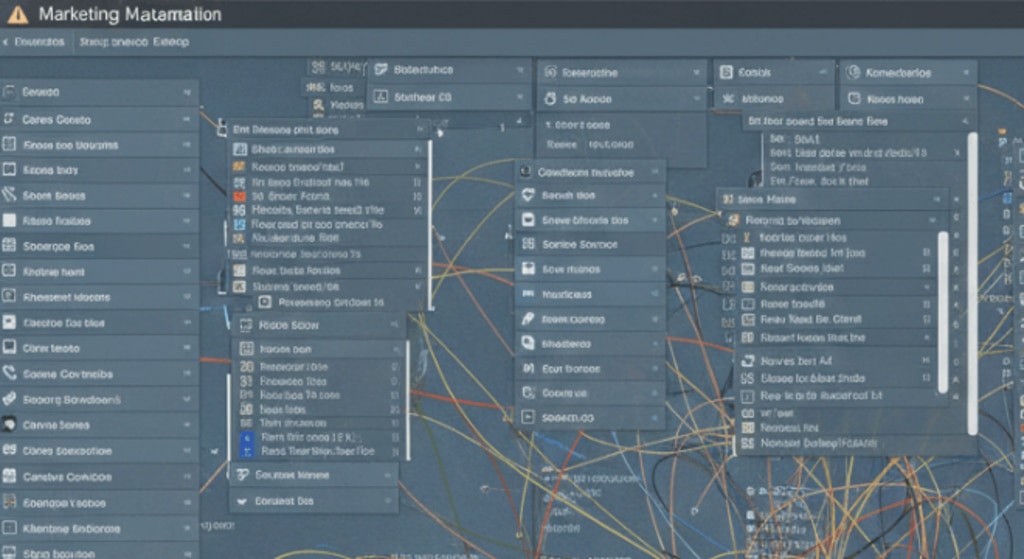Viewport: 1024px width, 559px height.
Task: Click the warning triangle icon in title bar
Action: (x=17, y=15)
